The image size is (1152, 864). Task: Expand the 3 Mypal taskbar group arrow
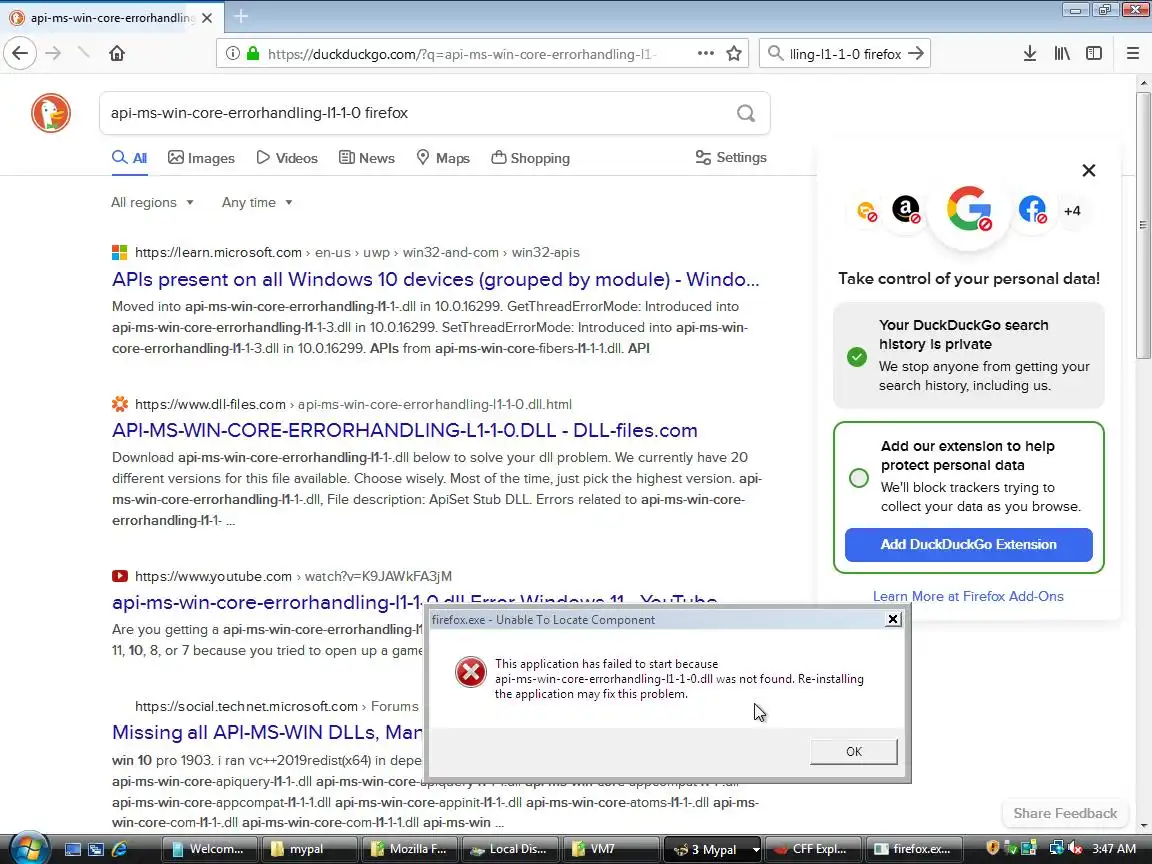(755, 850)
